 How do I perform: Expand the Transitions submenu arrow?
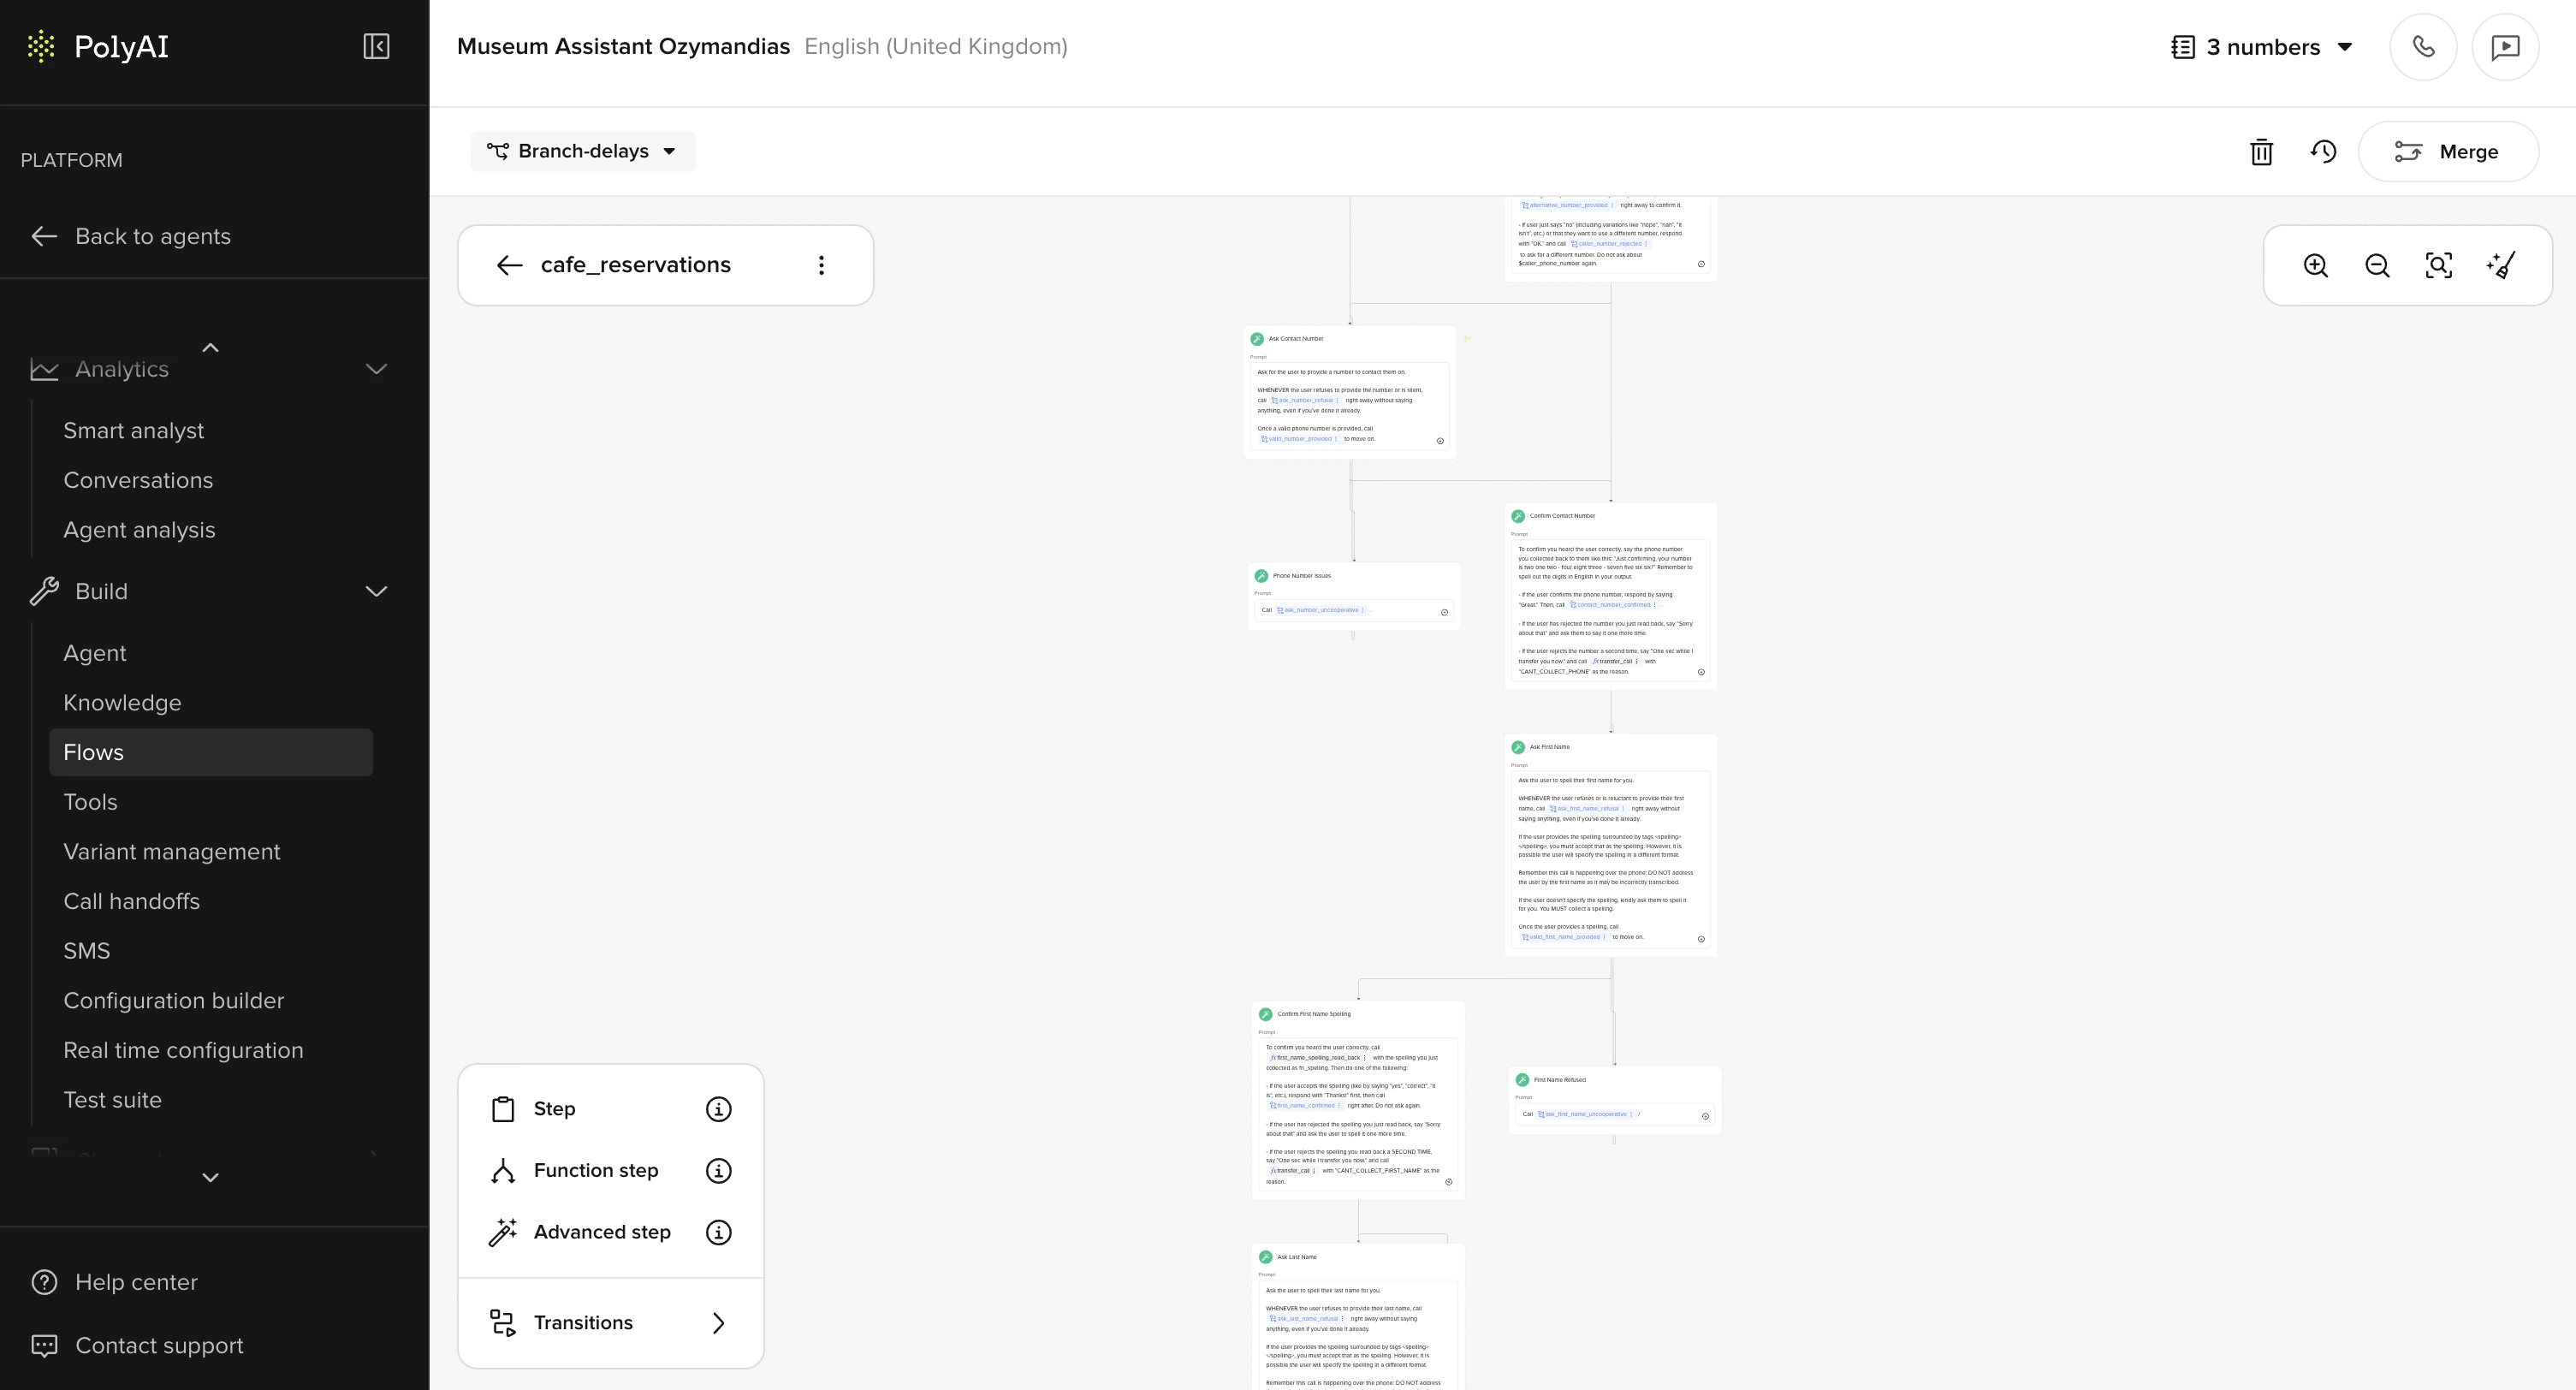(x=718, y=1323)
